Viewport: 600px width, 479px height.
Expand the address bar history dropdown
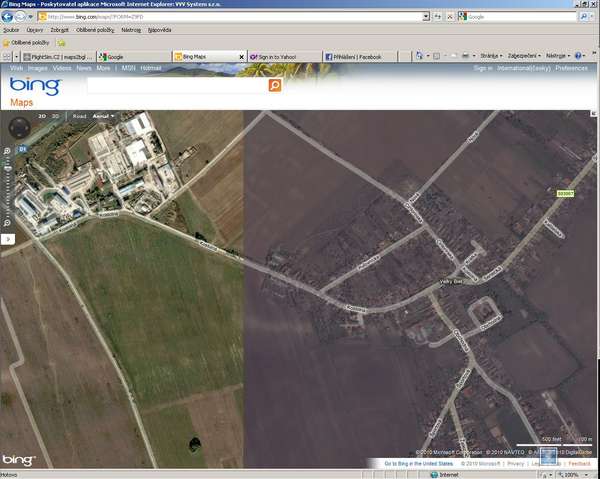pos(426,17)
